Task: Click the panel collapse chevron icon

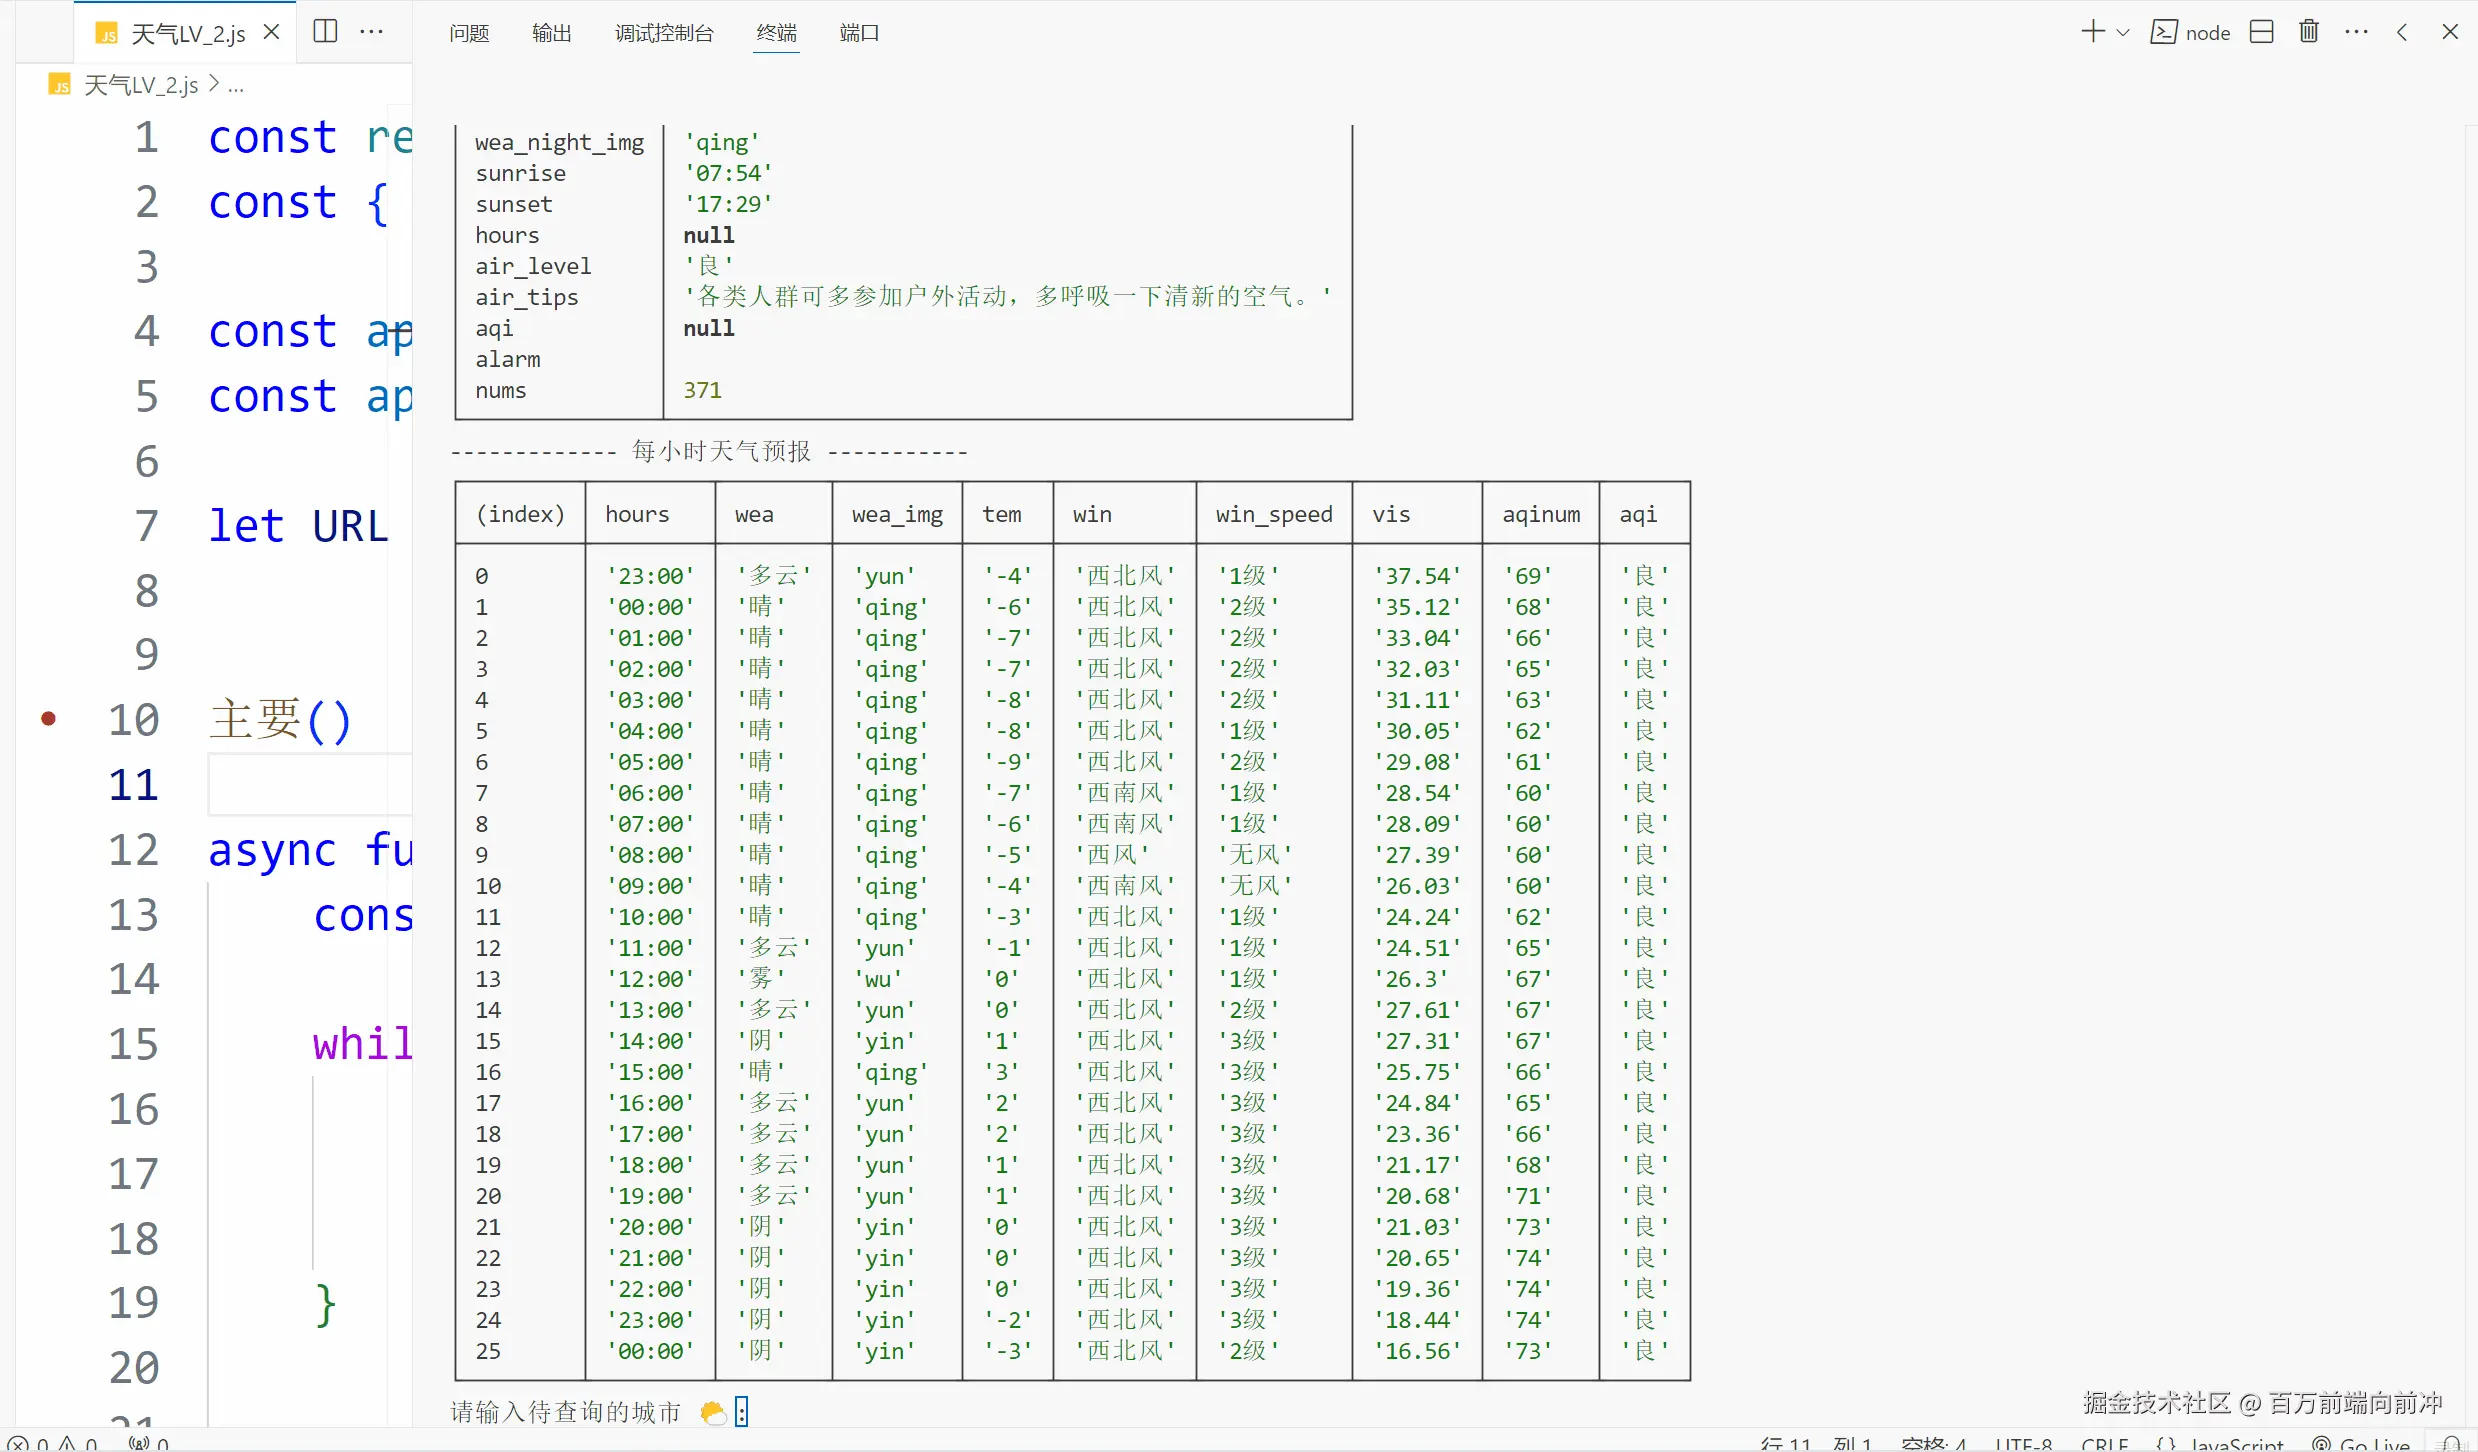Action: tap(2402, 32)
